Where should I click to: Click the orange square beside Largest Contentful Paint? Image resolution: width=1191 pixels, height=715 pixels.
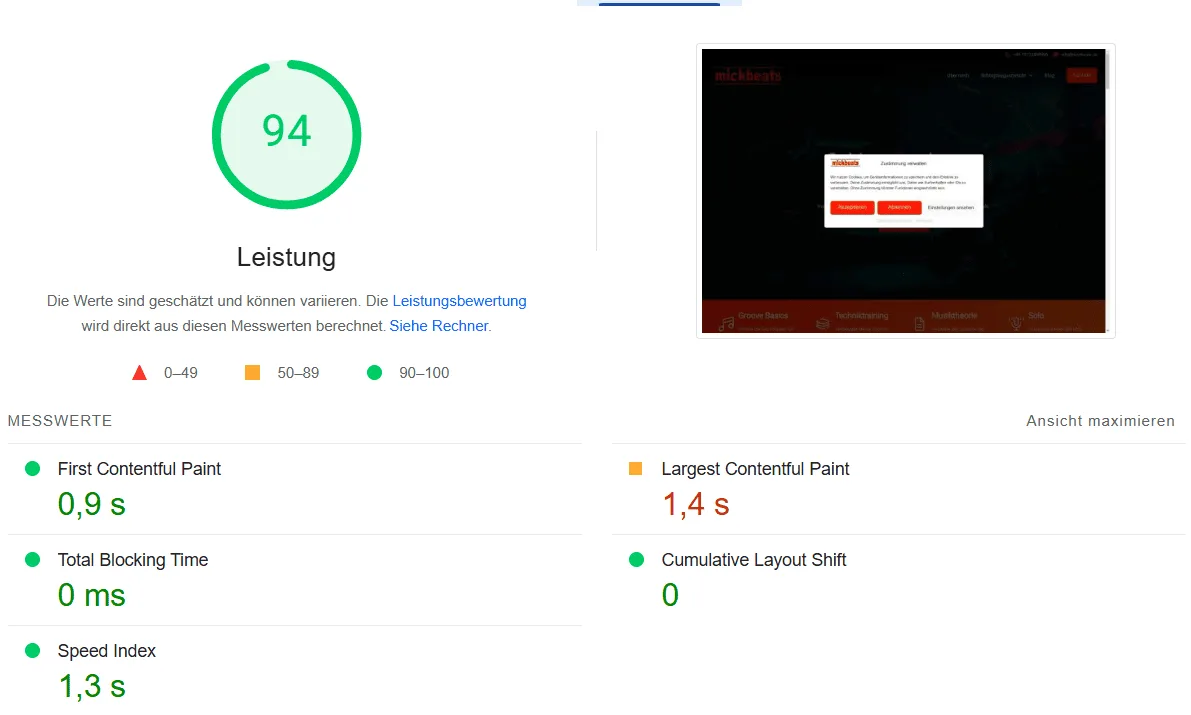click(x=636, y=469)
